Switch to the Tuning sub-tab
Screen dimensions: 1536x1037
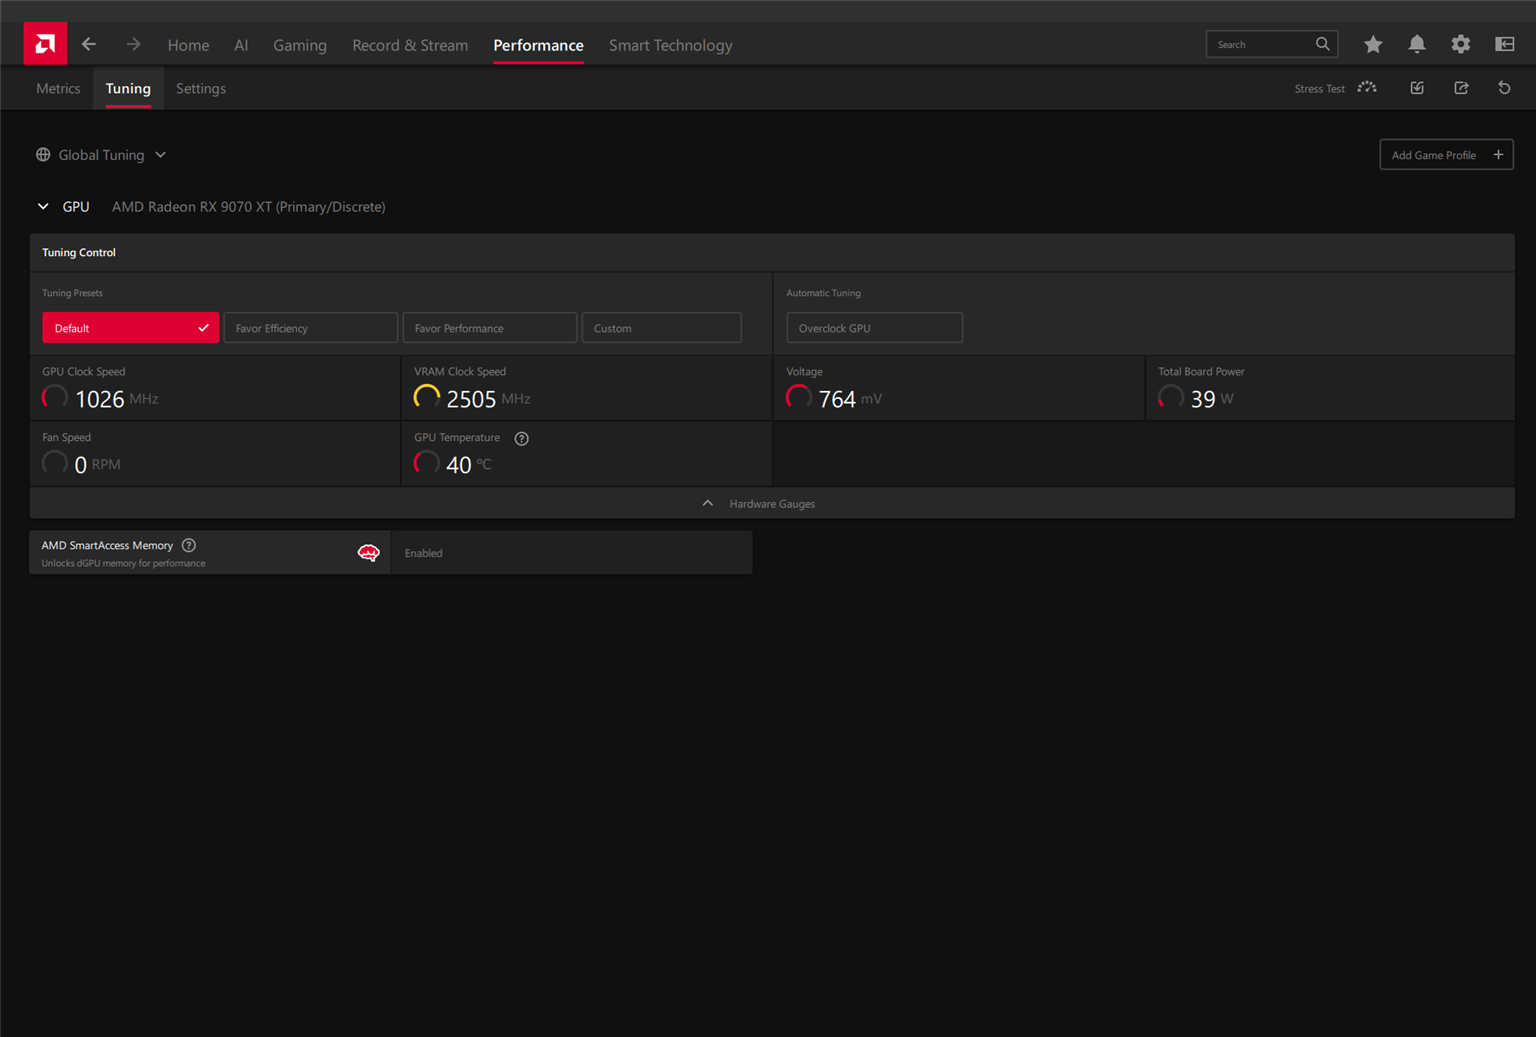(x=128, y=88)
